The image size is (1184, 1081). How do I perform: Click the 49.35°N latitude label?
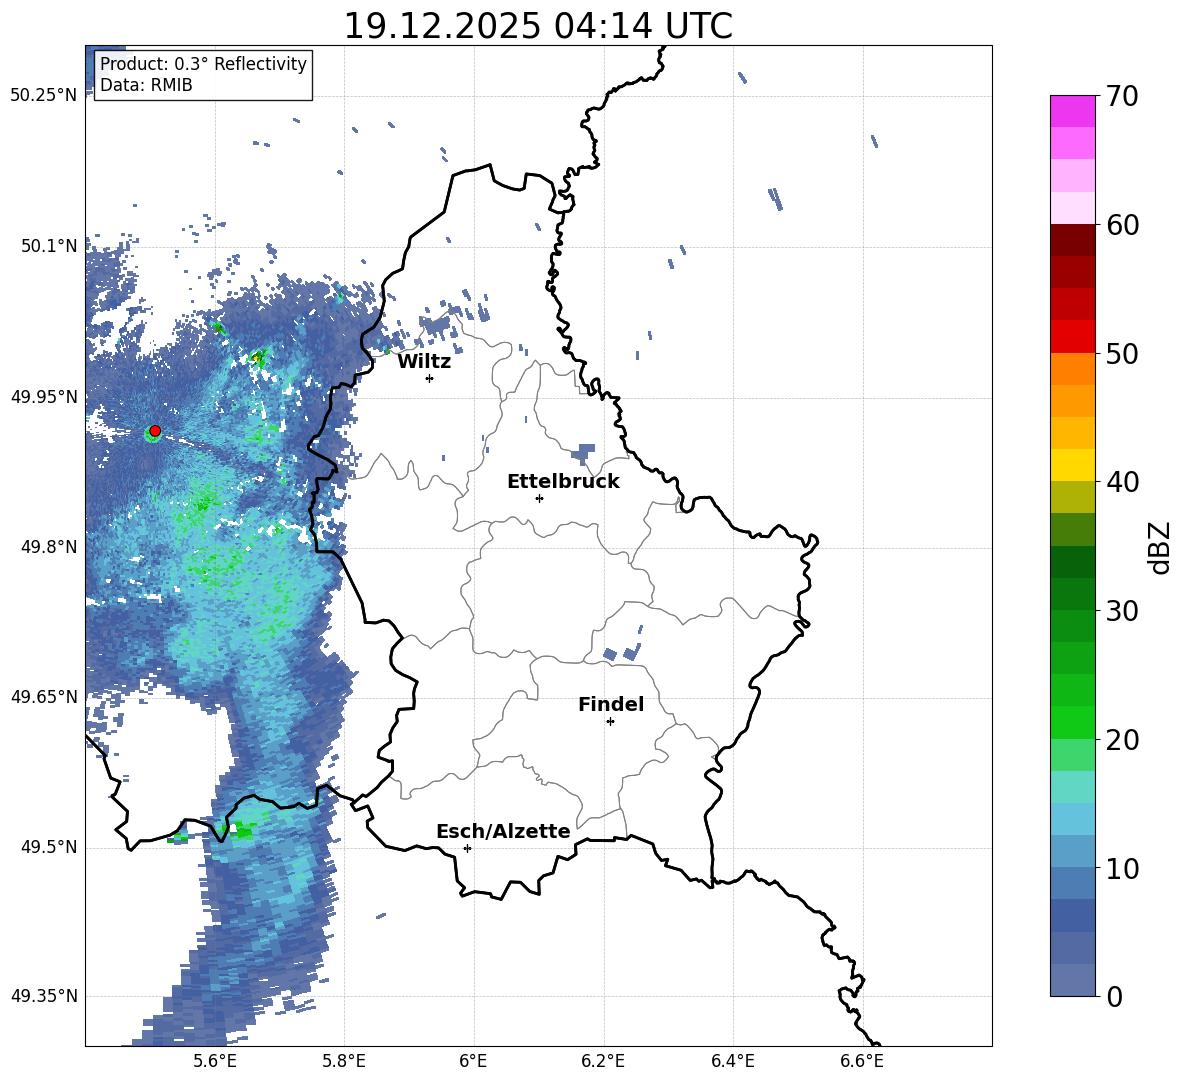[44, 996]
